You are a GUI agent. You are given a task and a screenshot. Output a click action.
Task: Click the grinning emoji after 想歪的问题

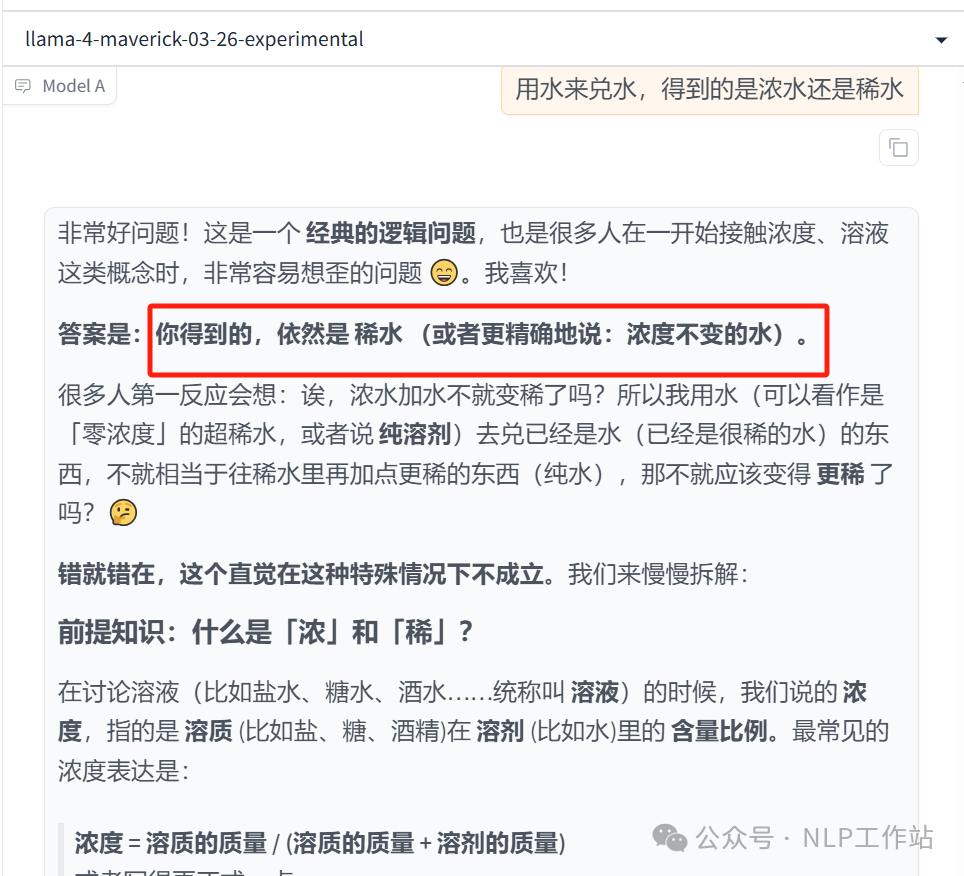point(444,273)
